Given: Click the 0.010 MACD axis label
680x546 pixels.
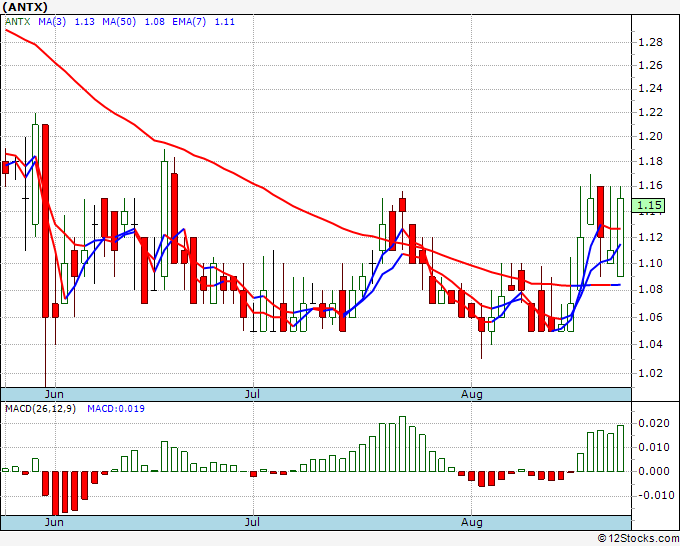Looking at the screenshot, I should pyautogui.click(x=654, y=447).
